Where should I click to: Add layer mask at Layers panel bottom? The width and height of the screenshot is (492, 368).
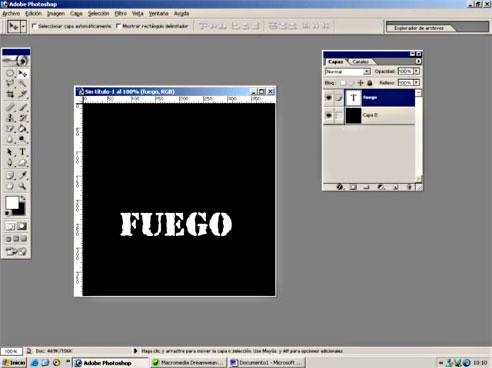353,187
